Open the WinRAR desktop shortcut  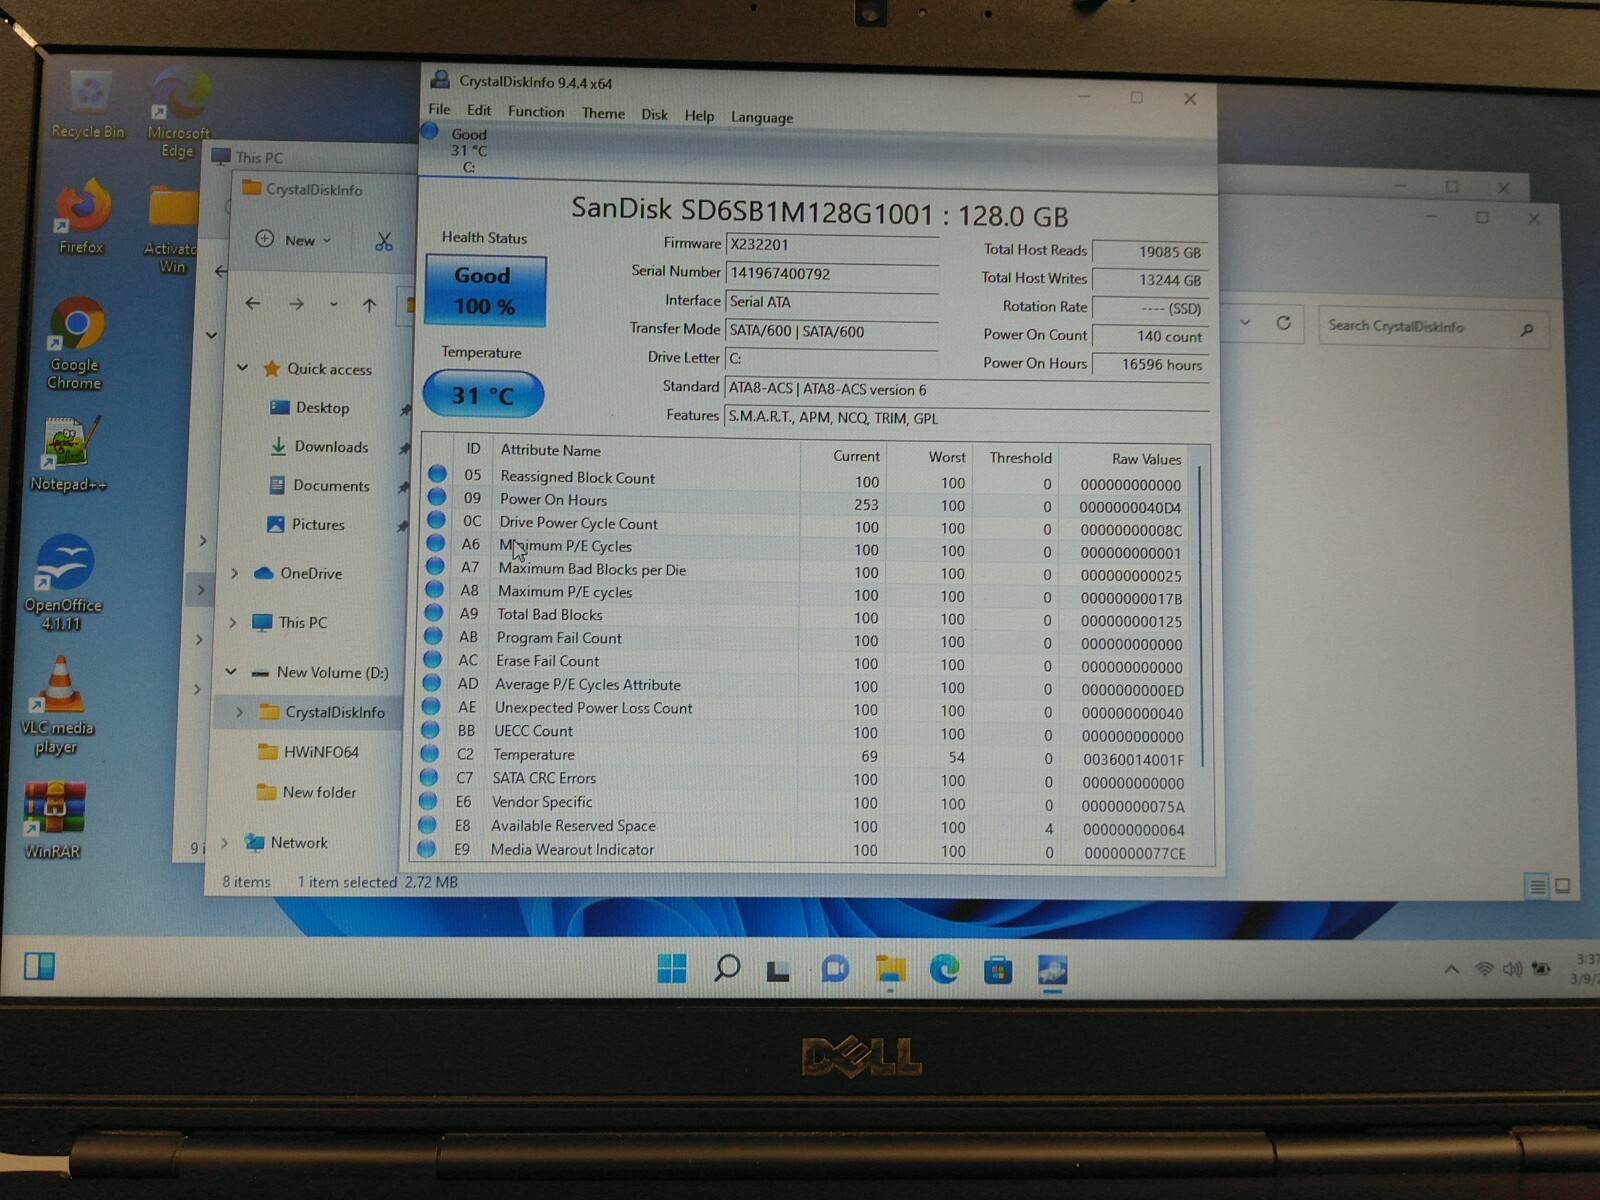(54, 820)
